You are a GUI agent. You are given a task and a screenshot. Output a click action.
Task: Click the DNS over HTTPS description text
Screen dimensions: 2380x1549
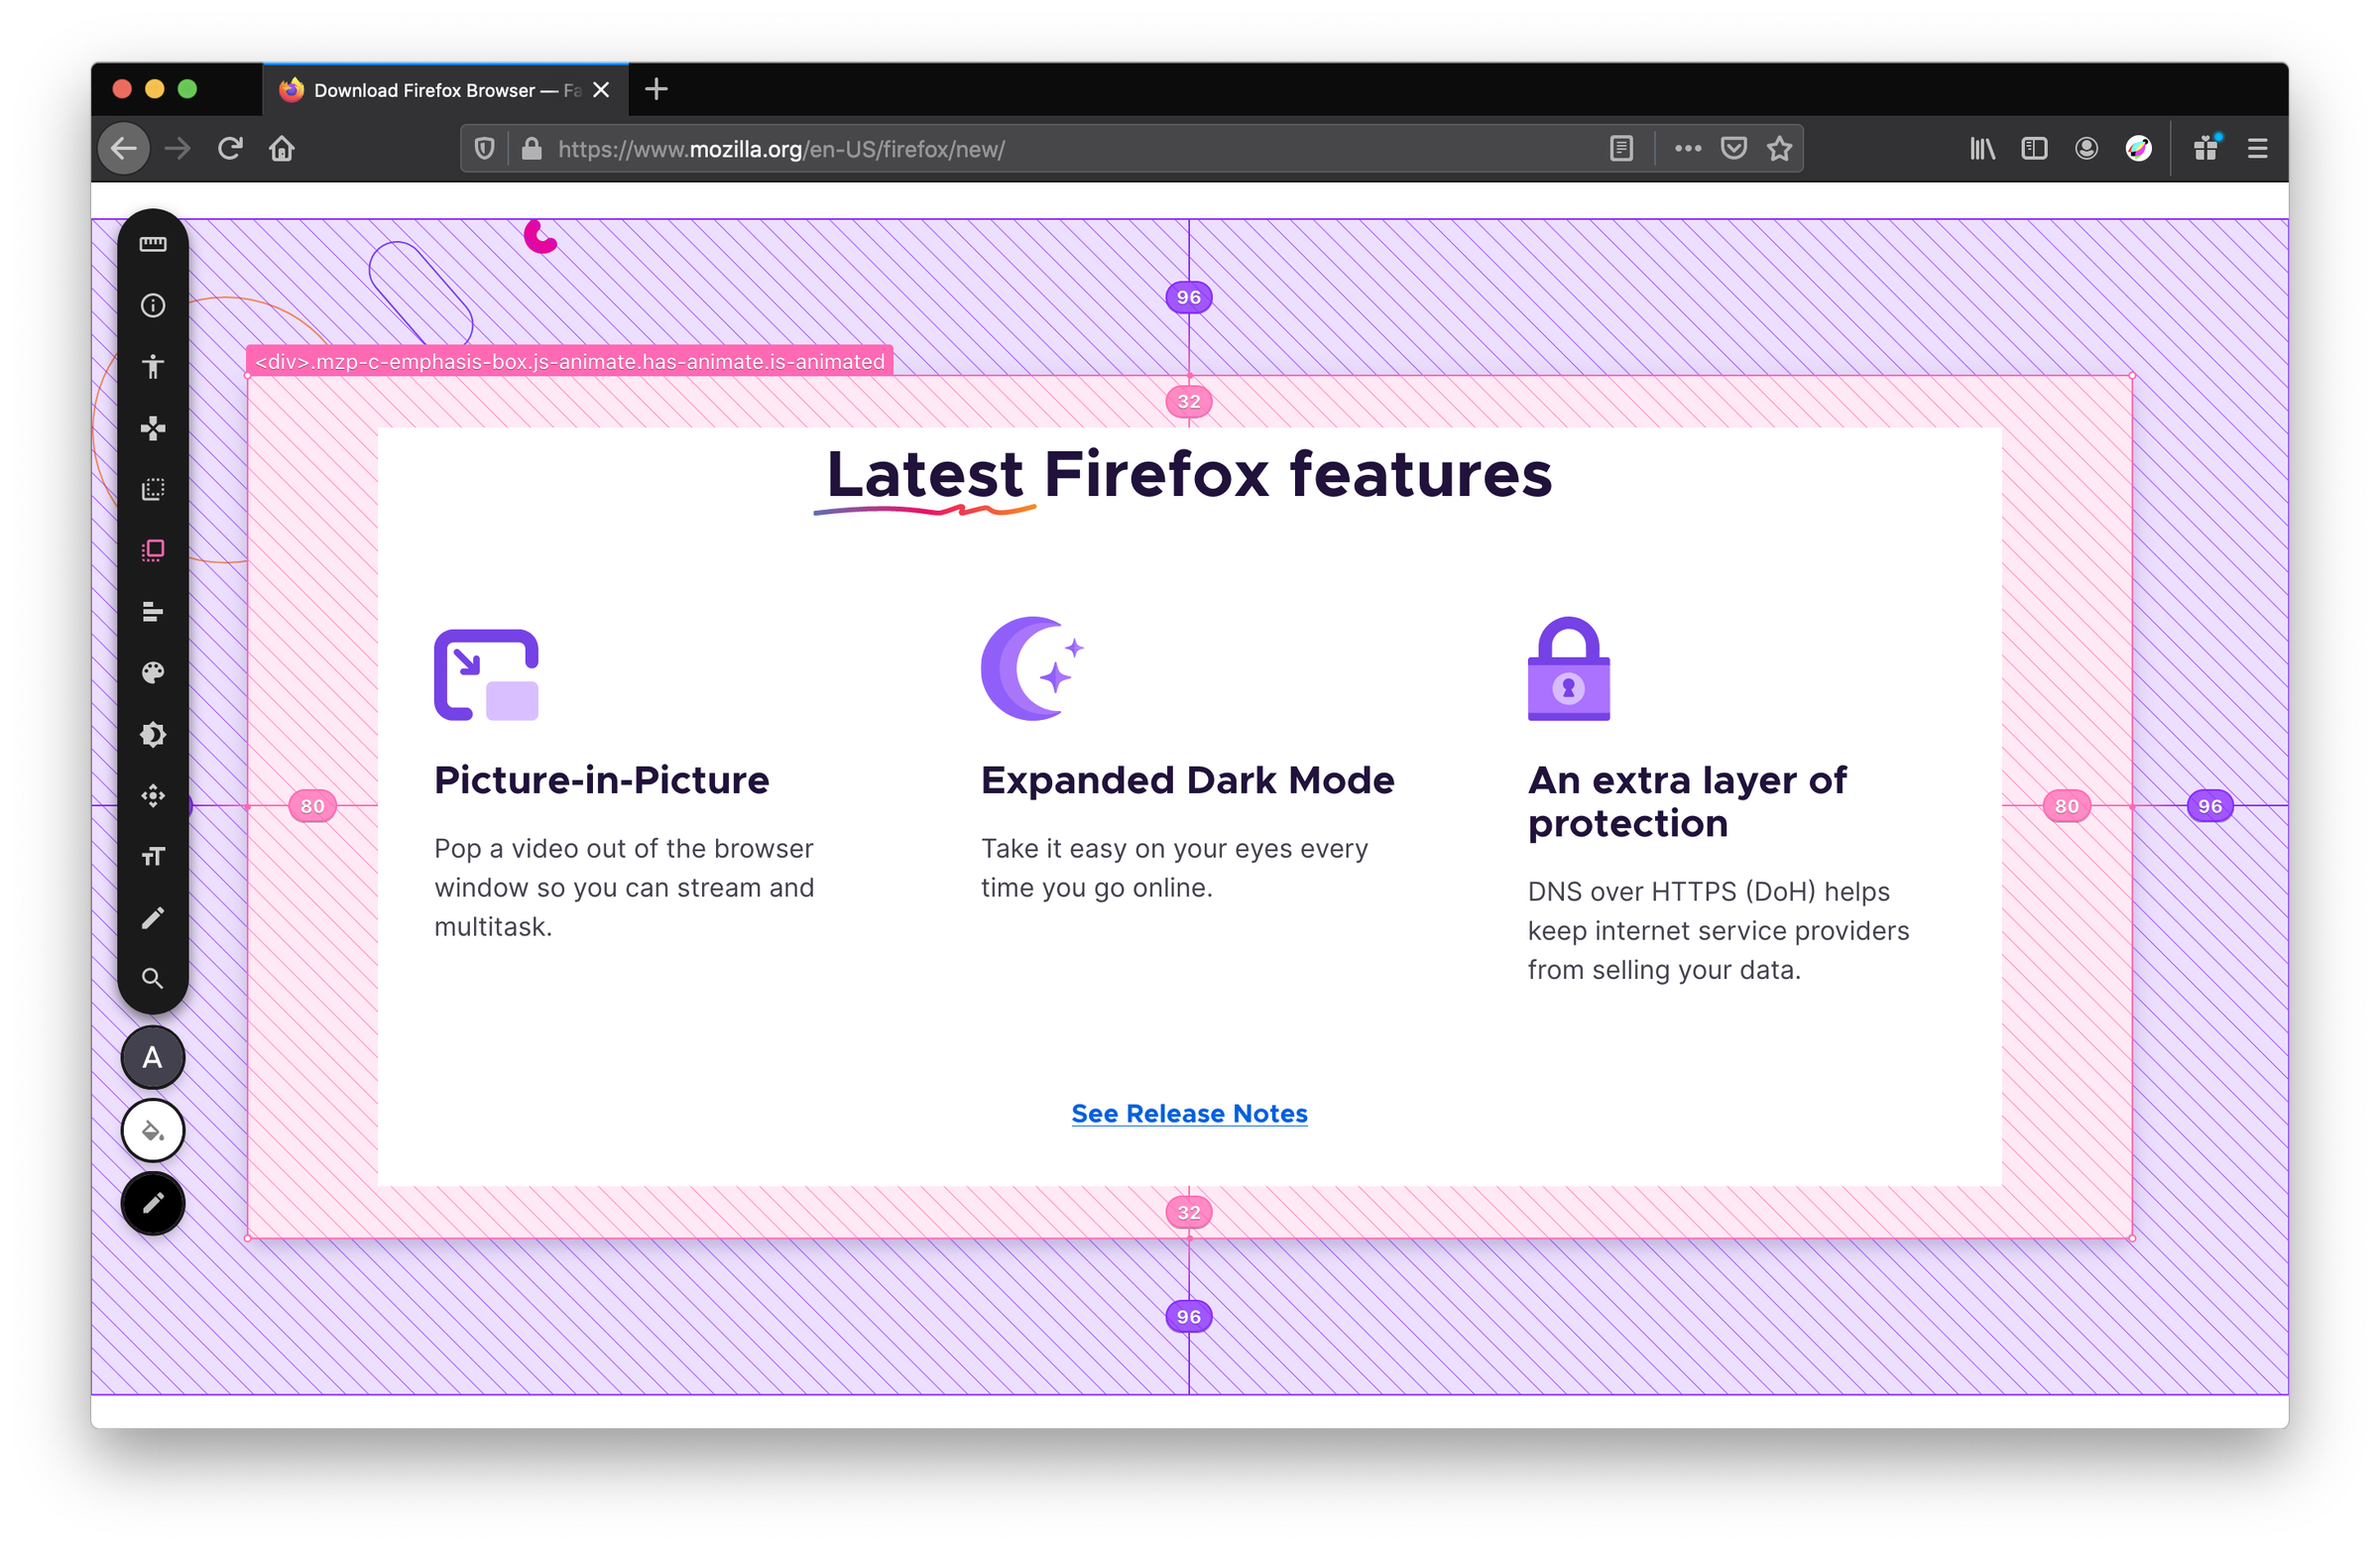coord(1719,931)
